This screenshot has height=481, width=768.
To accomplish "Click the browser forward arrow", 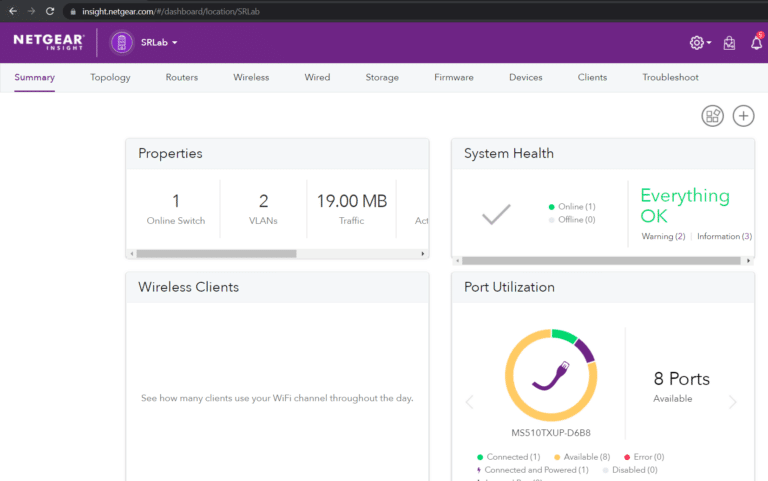I will tap(31, 11).
